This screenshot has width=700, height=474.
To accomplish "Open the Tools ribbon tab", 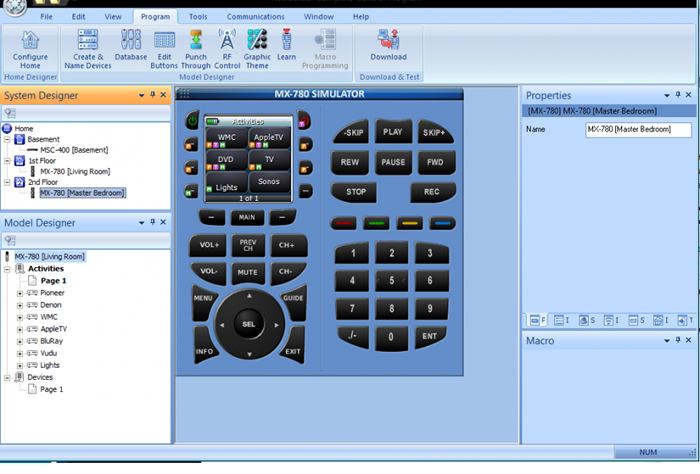I will pos(198,17).
